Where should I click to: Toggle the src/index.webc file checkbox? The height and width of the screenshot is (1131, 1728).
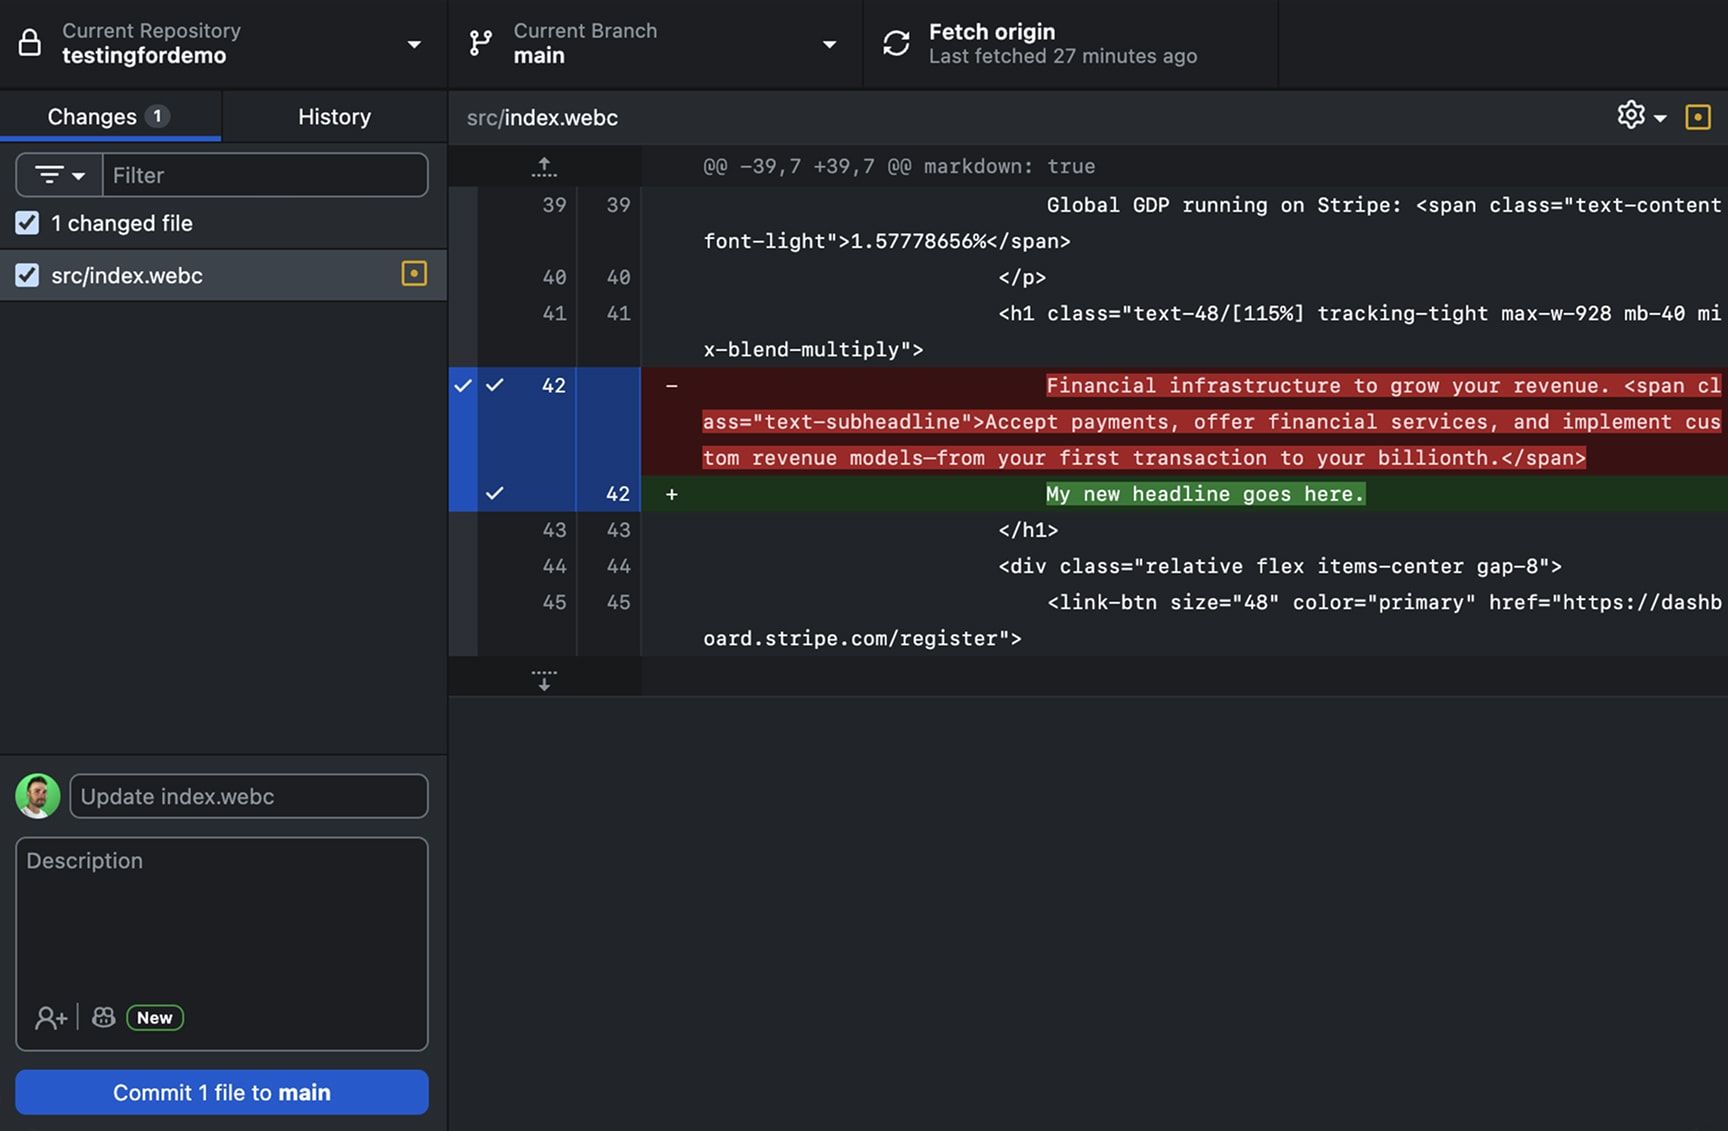(x=27, y=275)
